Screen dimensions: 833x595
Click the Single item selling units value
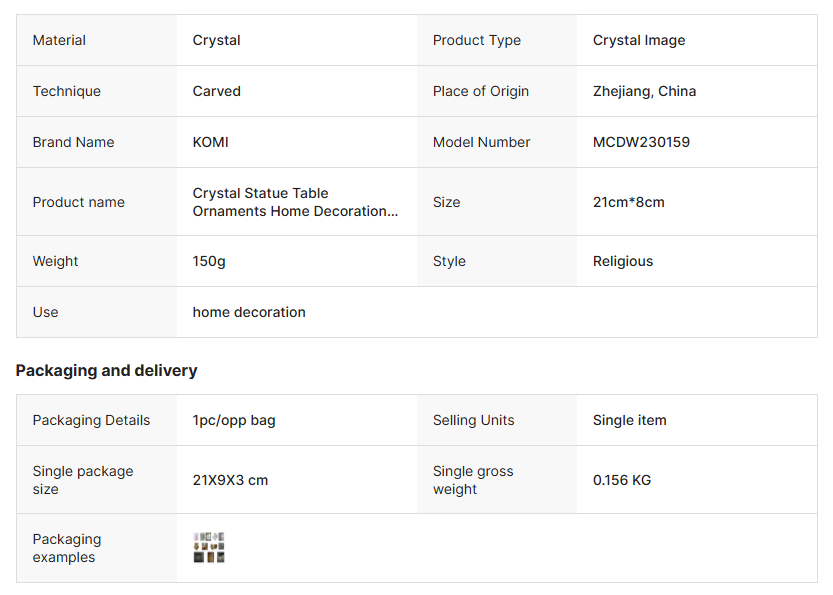629,420
